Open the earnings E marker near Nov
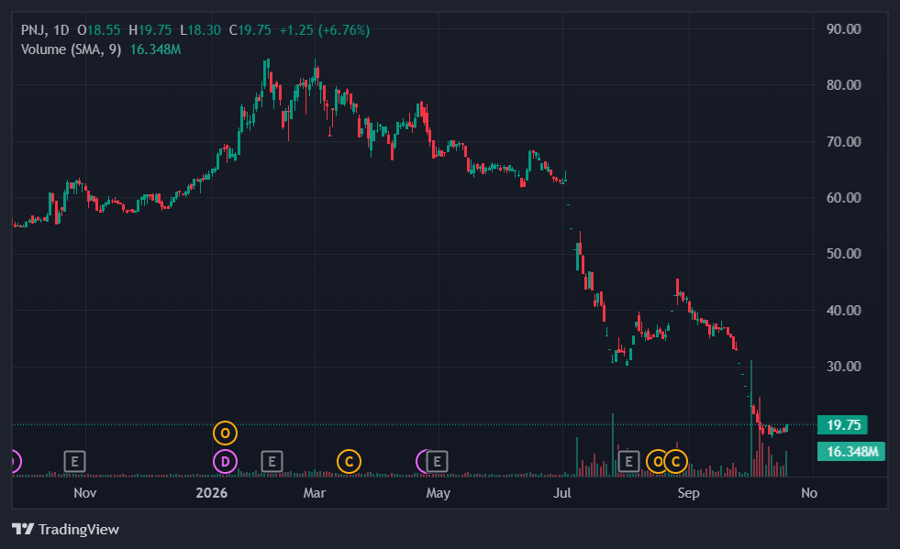Viewport: 900px width, 549px height. click(75, 461)
